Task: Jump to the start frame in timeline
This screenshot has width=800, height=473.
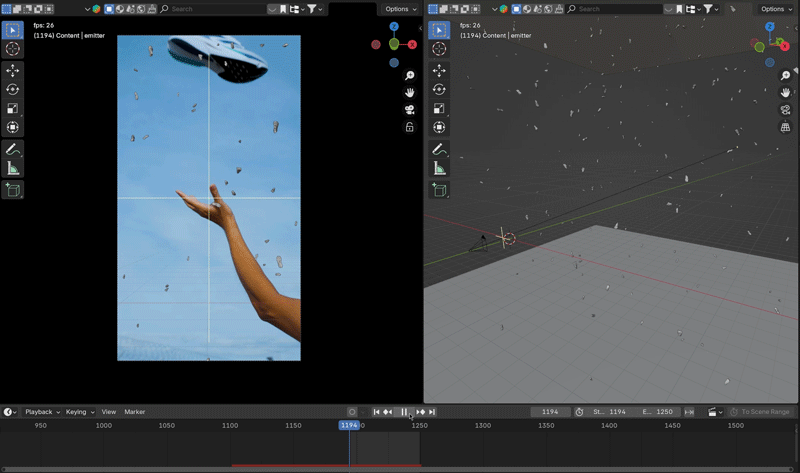Action: point(376,412)
